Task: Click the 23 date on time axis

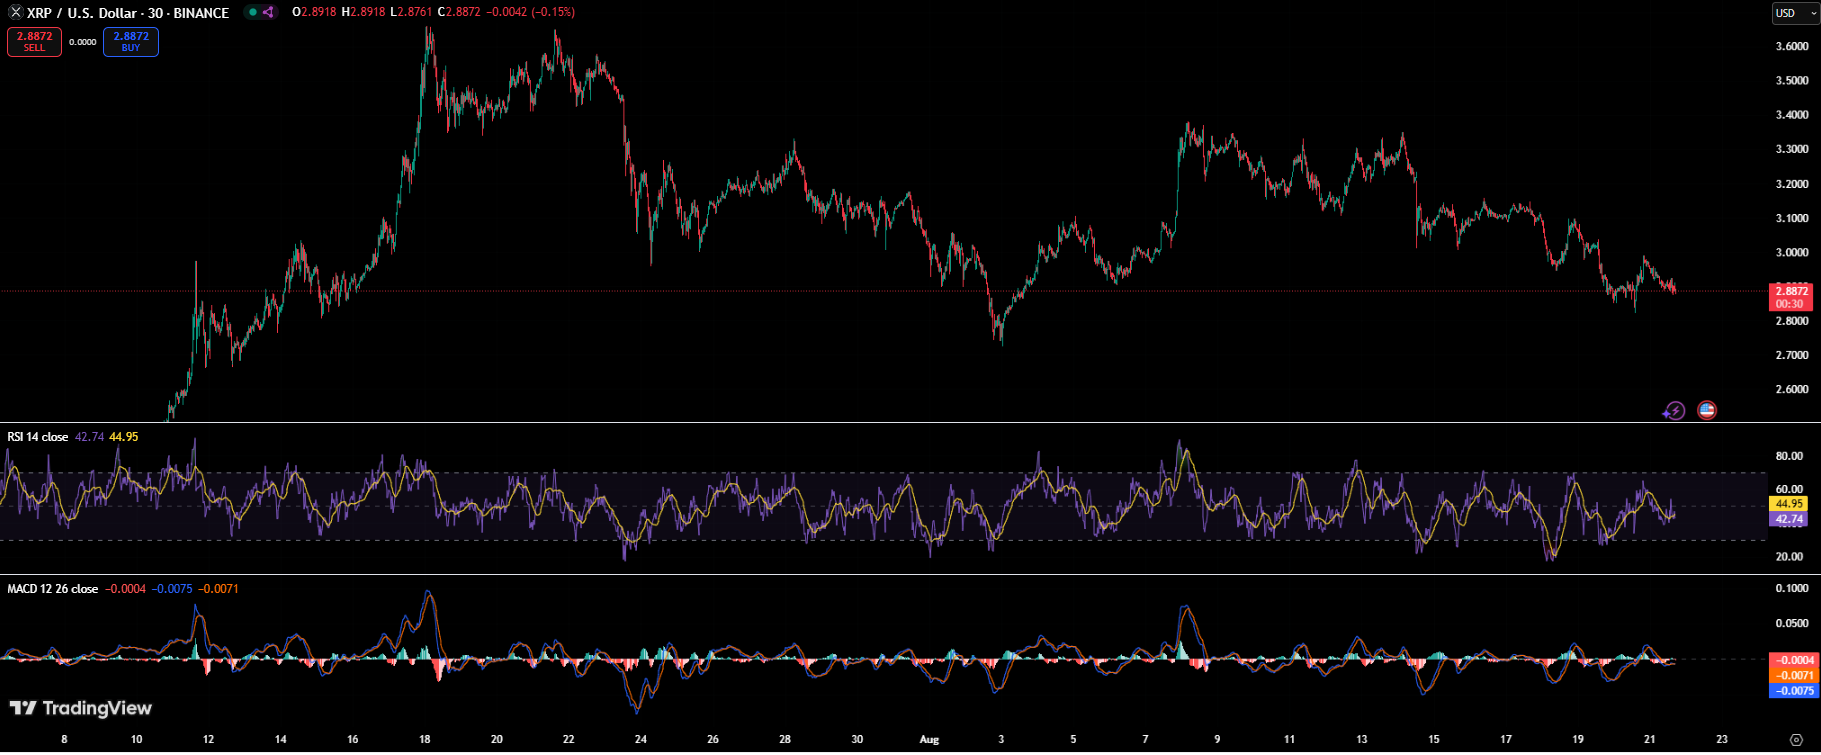Action: [1722, 740]
